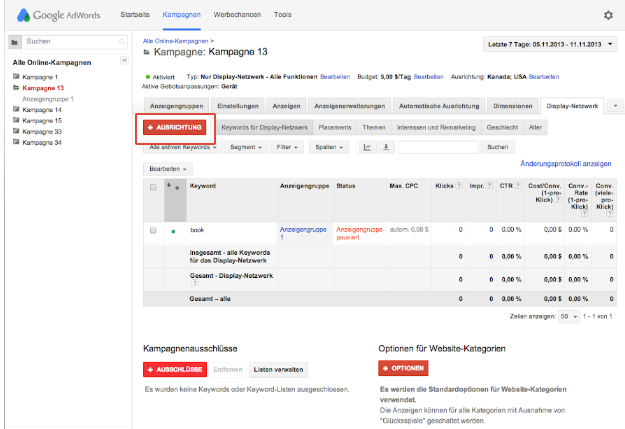The image size is (625, 429).
Task: Click folder icon of Kampagne 14
Action: 16,109
